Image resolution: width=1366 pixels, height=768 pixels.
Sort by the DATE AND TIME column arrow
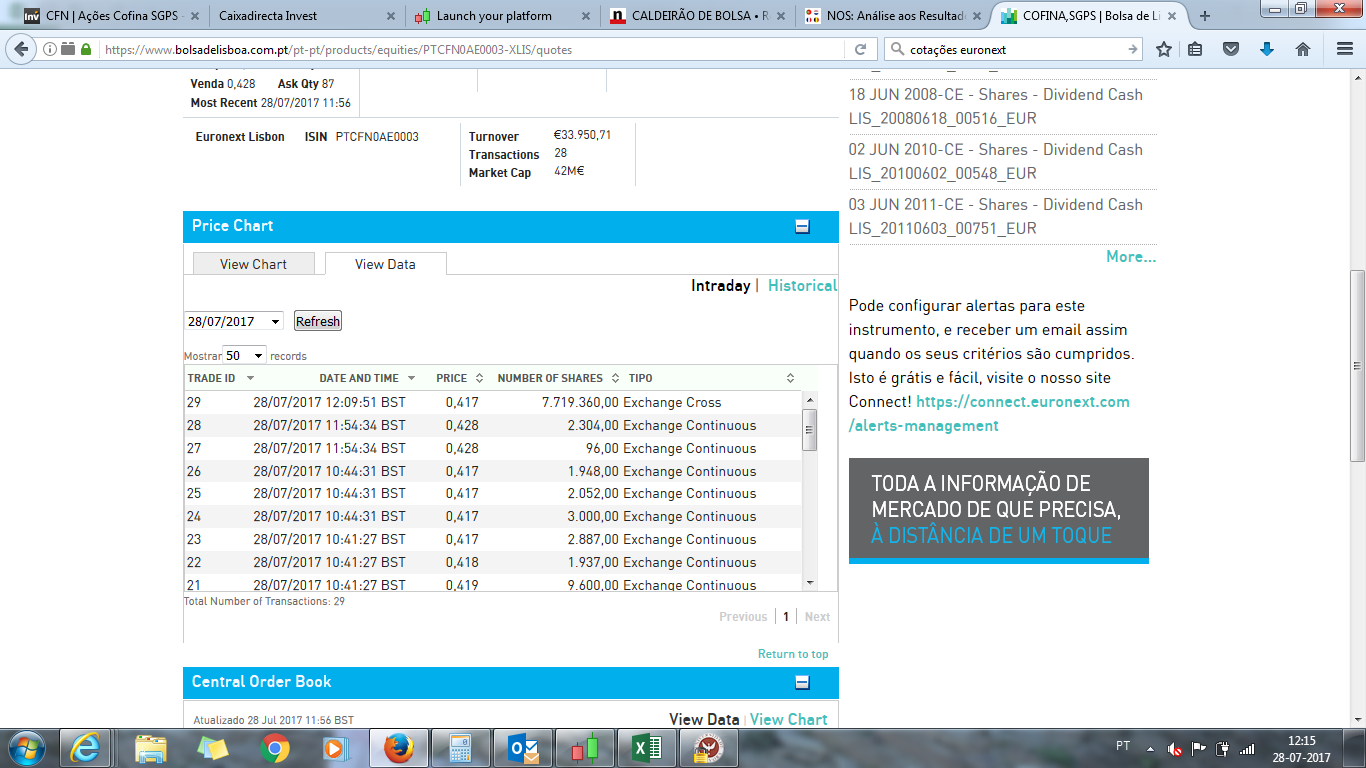(x=410, y=378)
